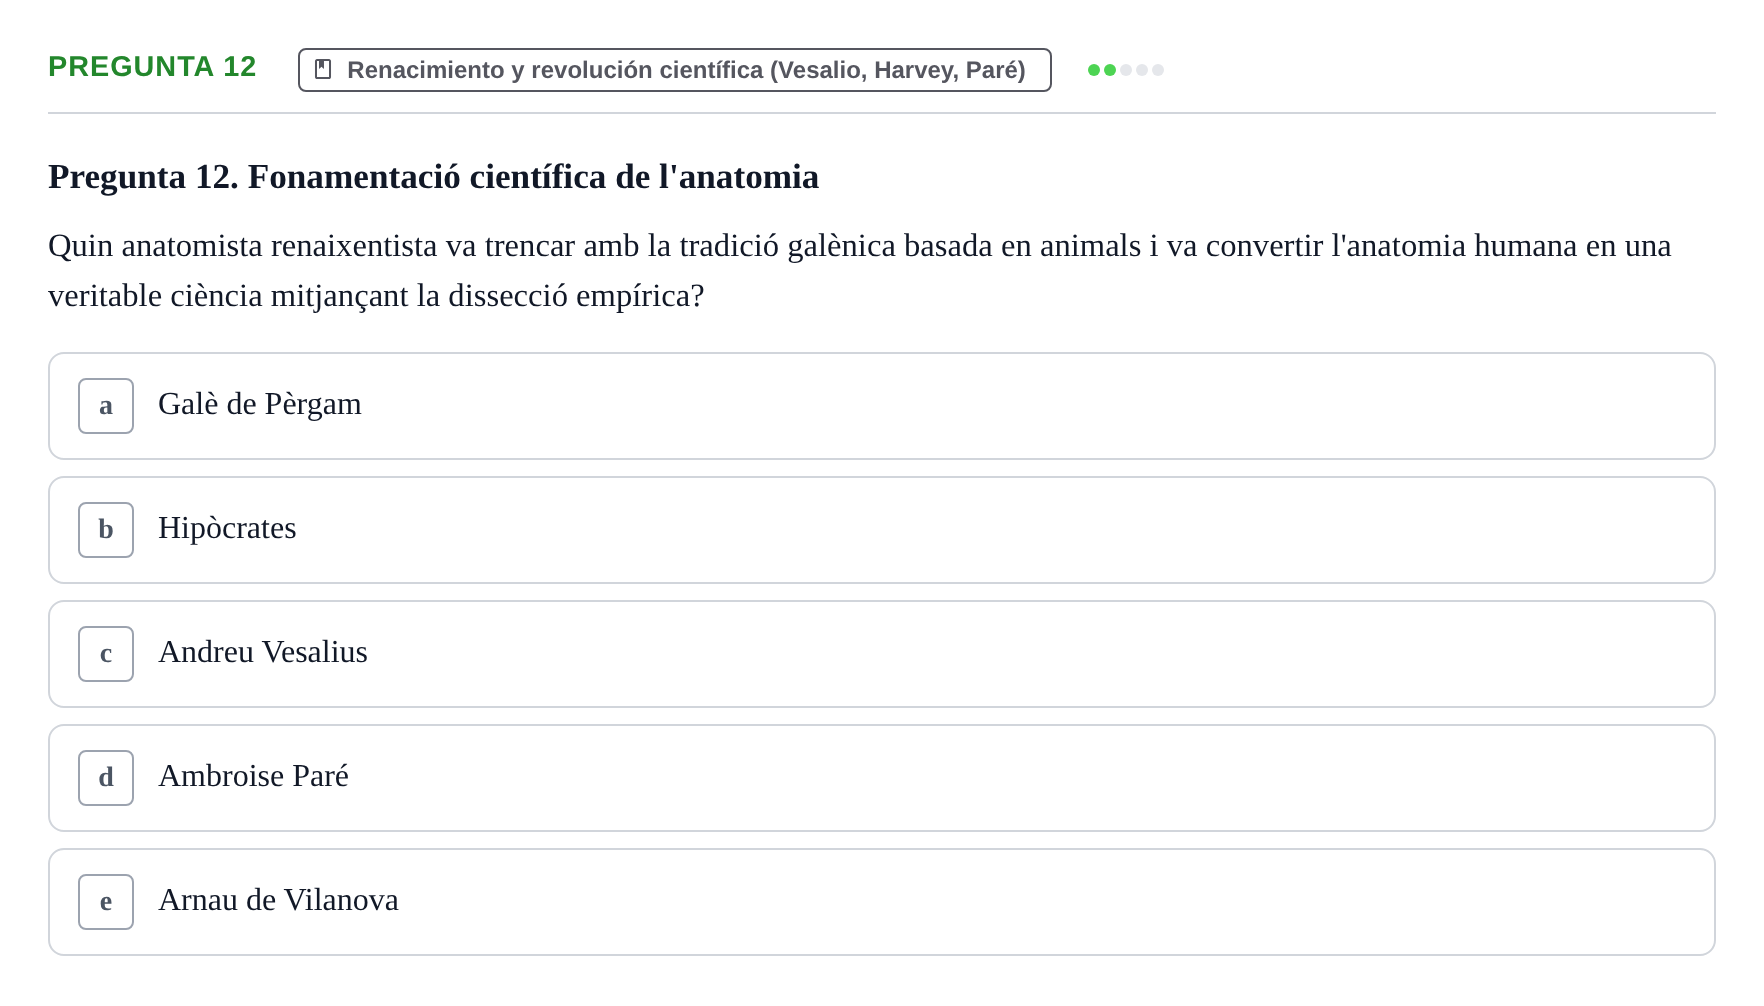Click the book icon in topic tag
Image resolution: width=1764 pixels, height=1006 pixels.
(323, 70)
